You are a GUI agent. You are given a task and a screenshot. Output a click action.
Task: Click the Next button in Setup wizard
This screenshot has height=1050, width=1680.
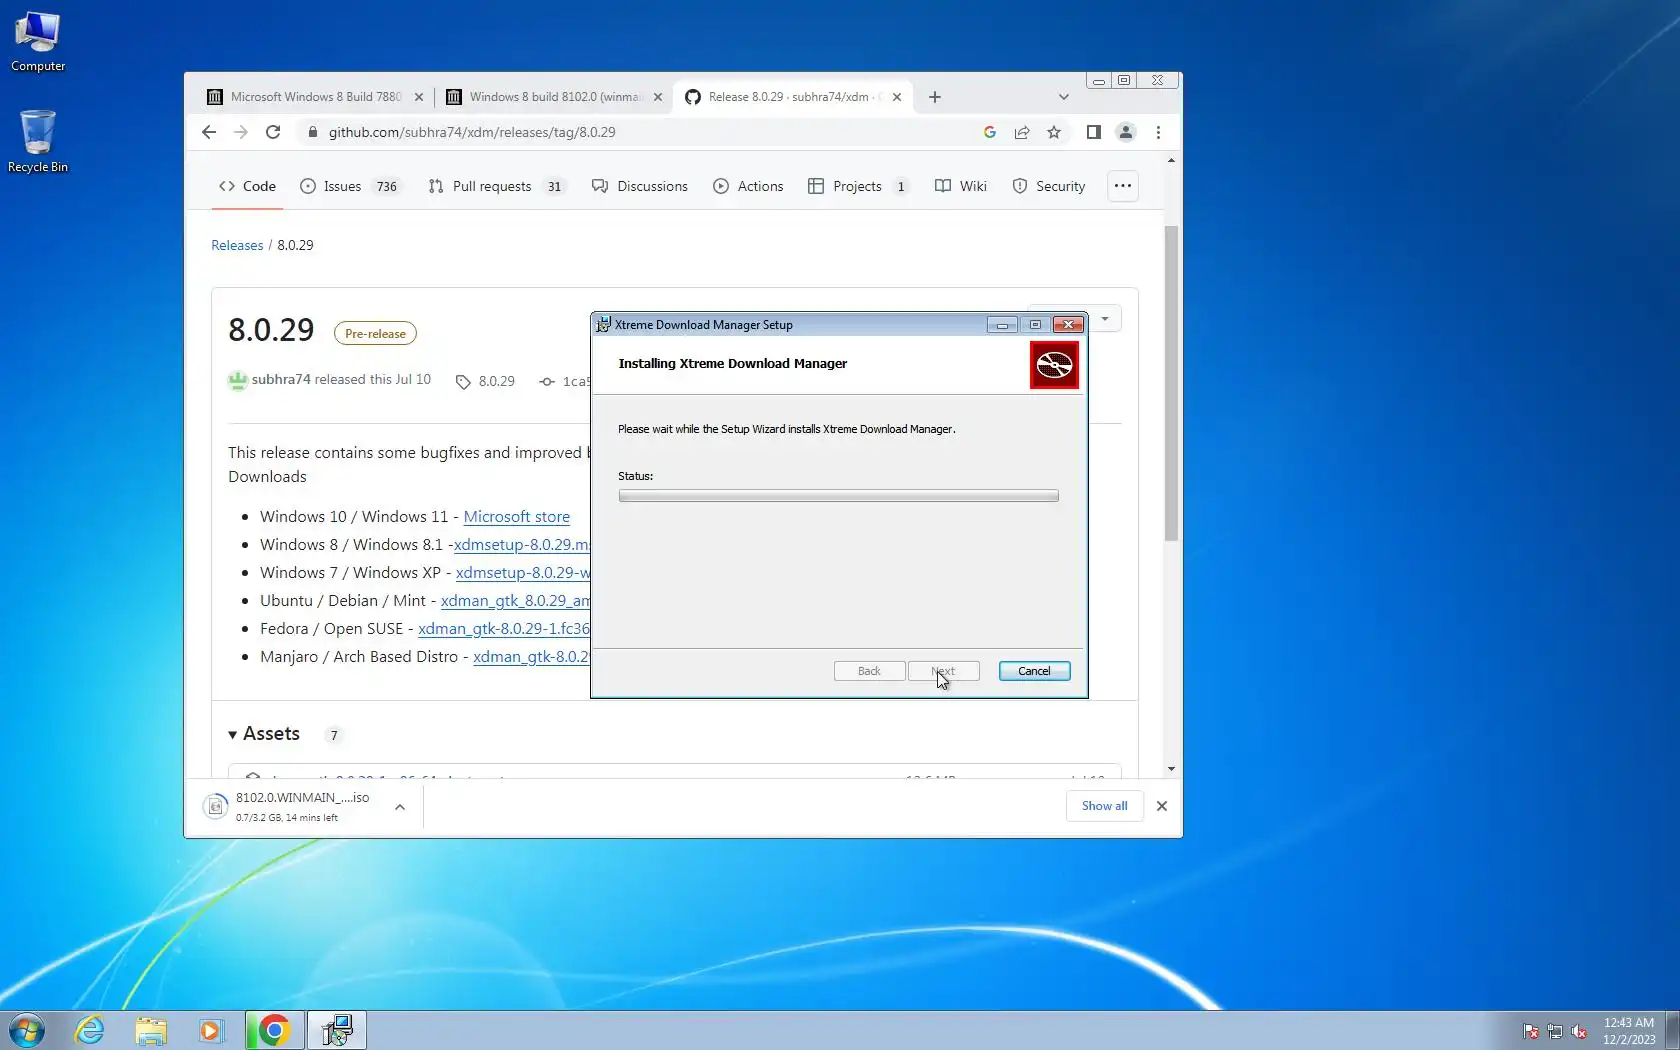tap(943, 671)
